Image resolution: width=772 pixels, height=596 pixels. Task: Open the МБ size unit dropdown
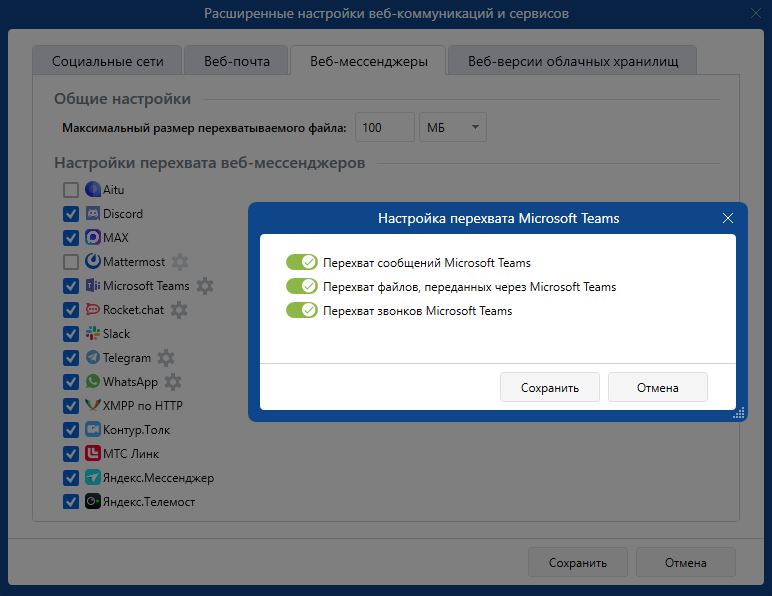(452, 127)
